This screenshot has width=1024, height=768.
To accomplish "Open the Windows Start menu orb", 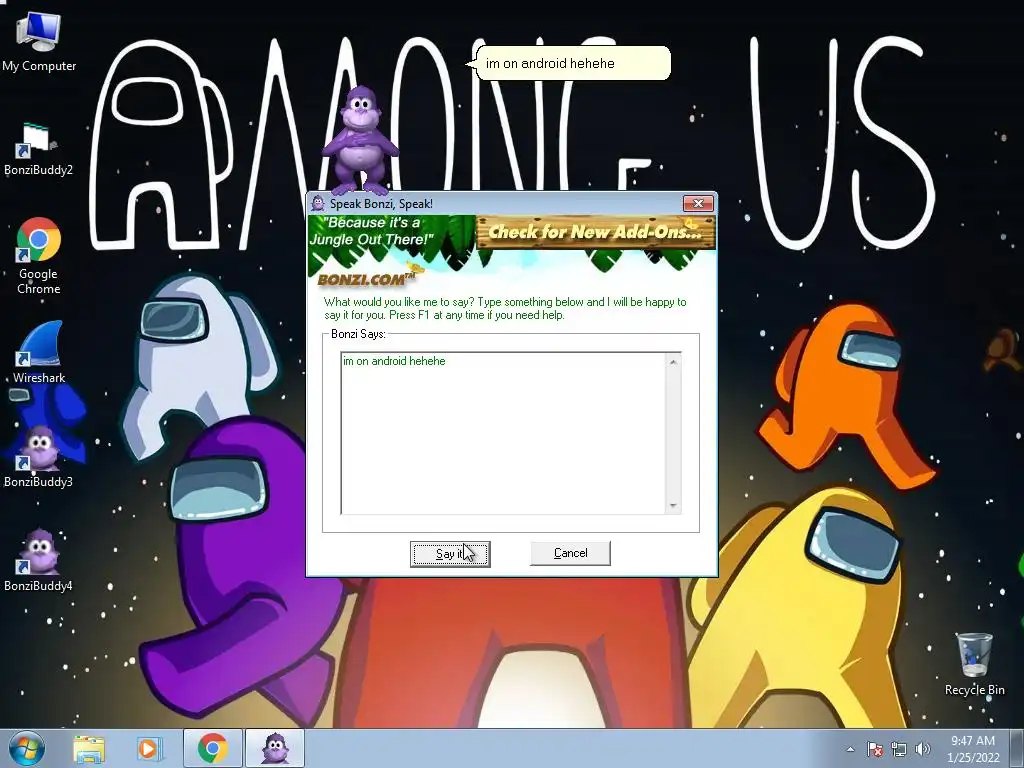I will point(27,749).
